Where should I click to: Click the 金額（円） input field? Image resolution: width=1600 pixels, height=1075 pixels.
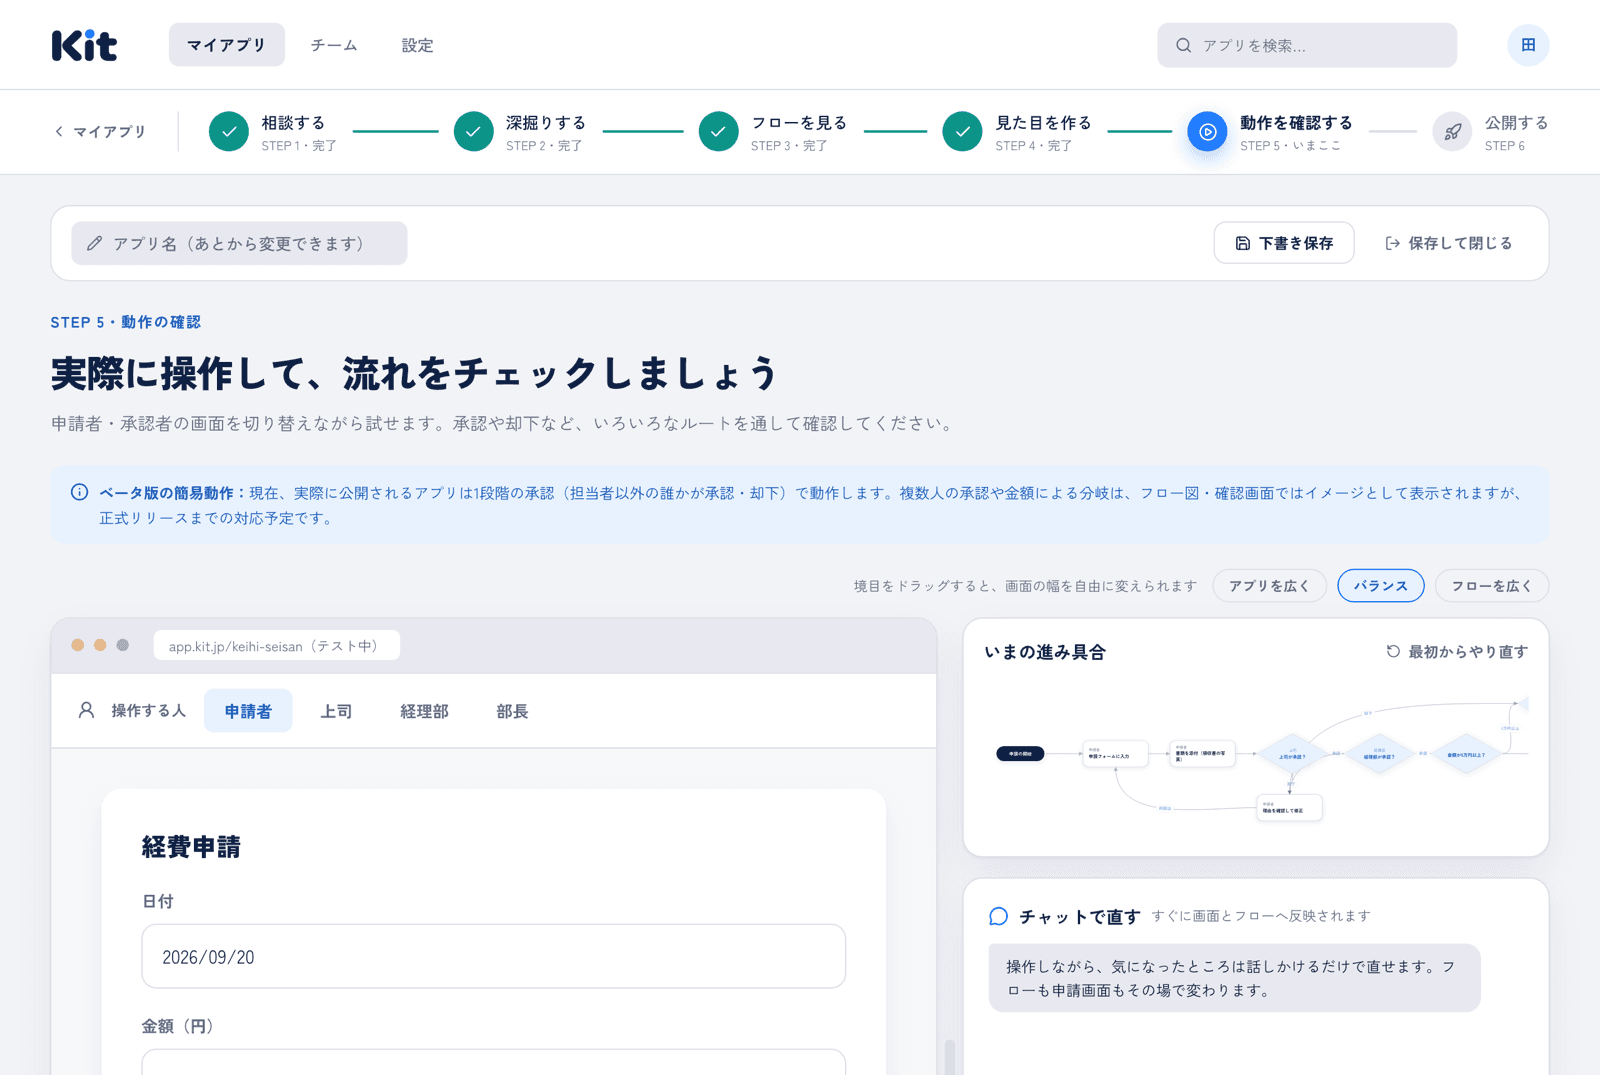coord(494,1062)
